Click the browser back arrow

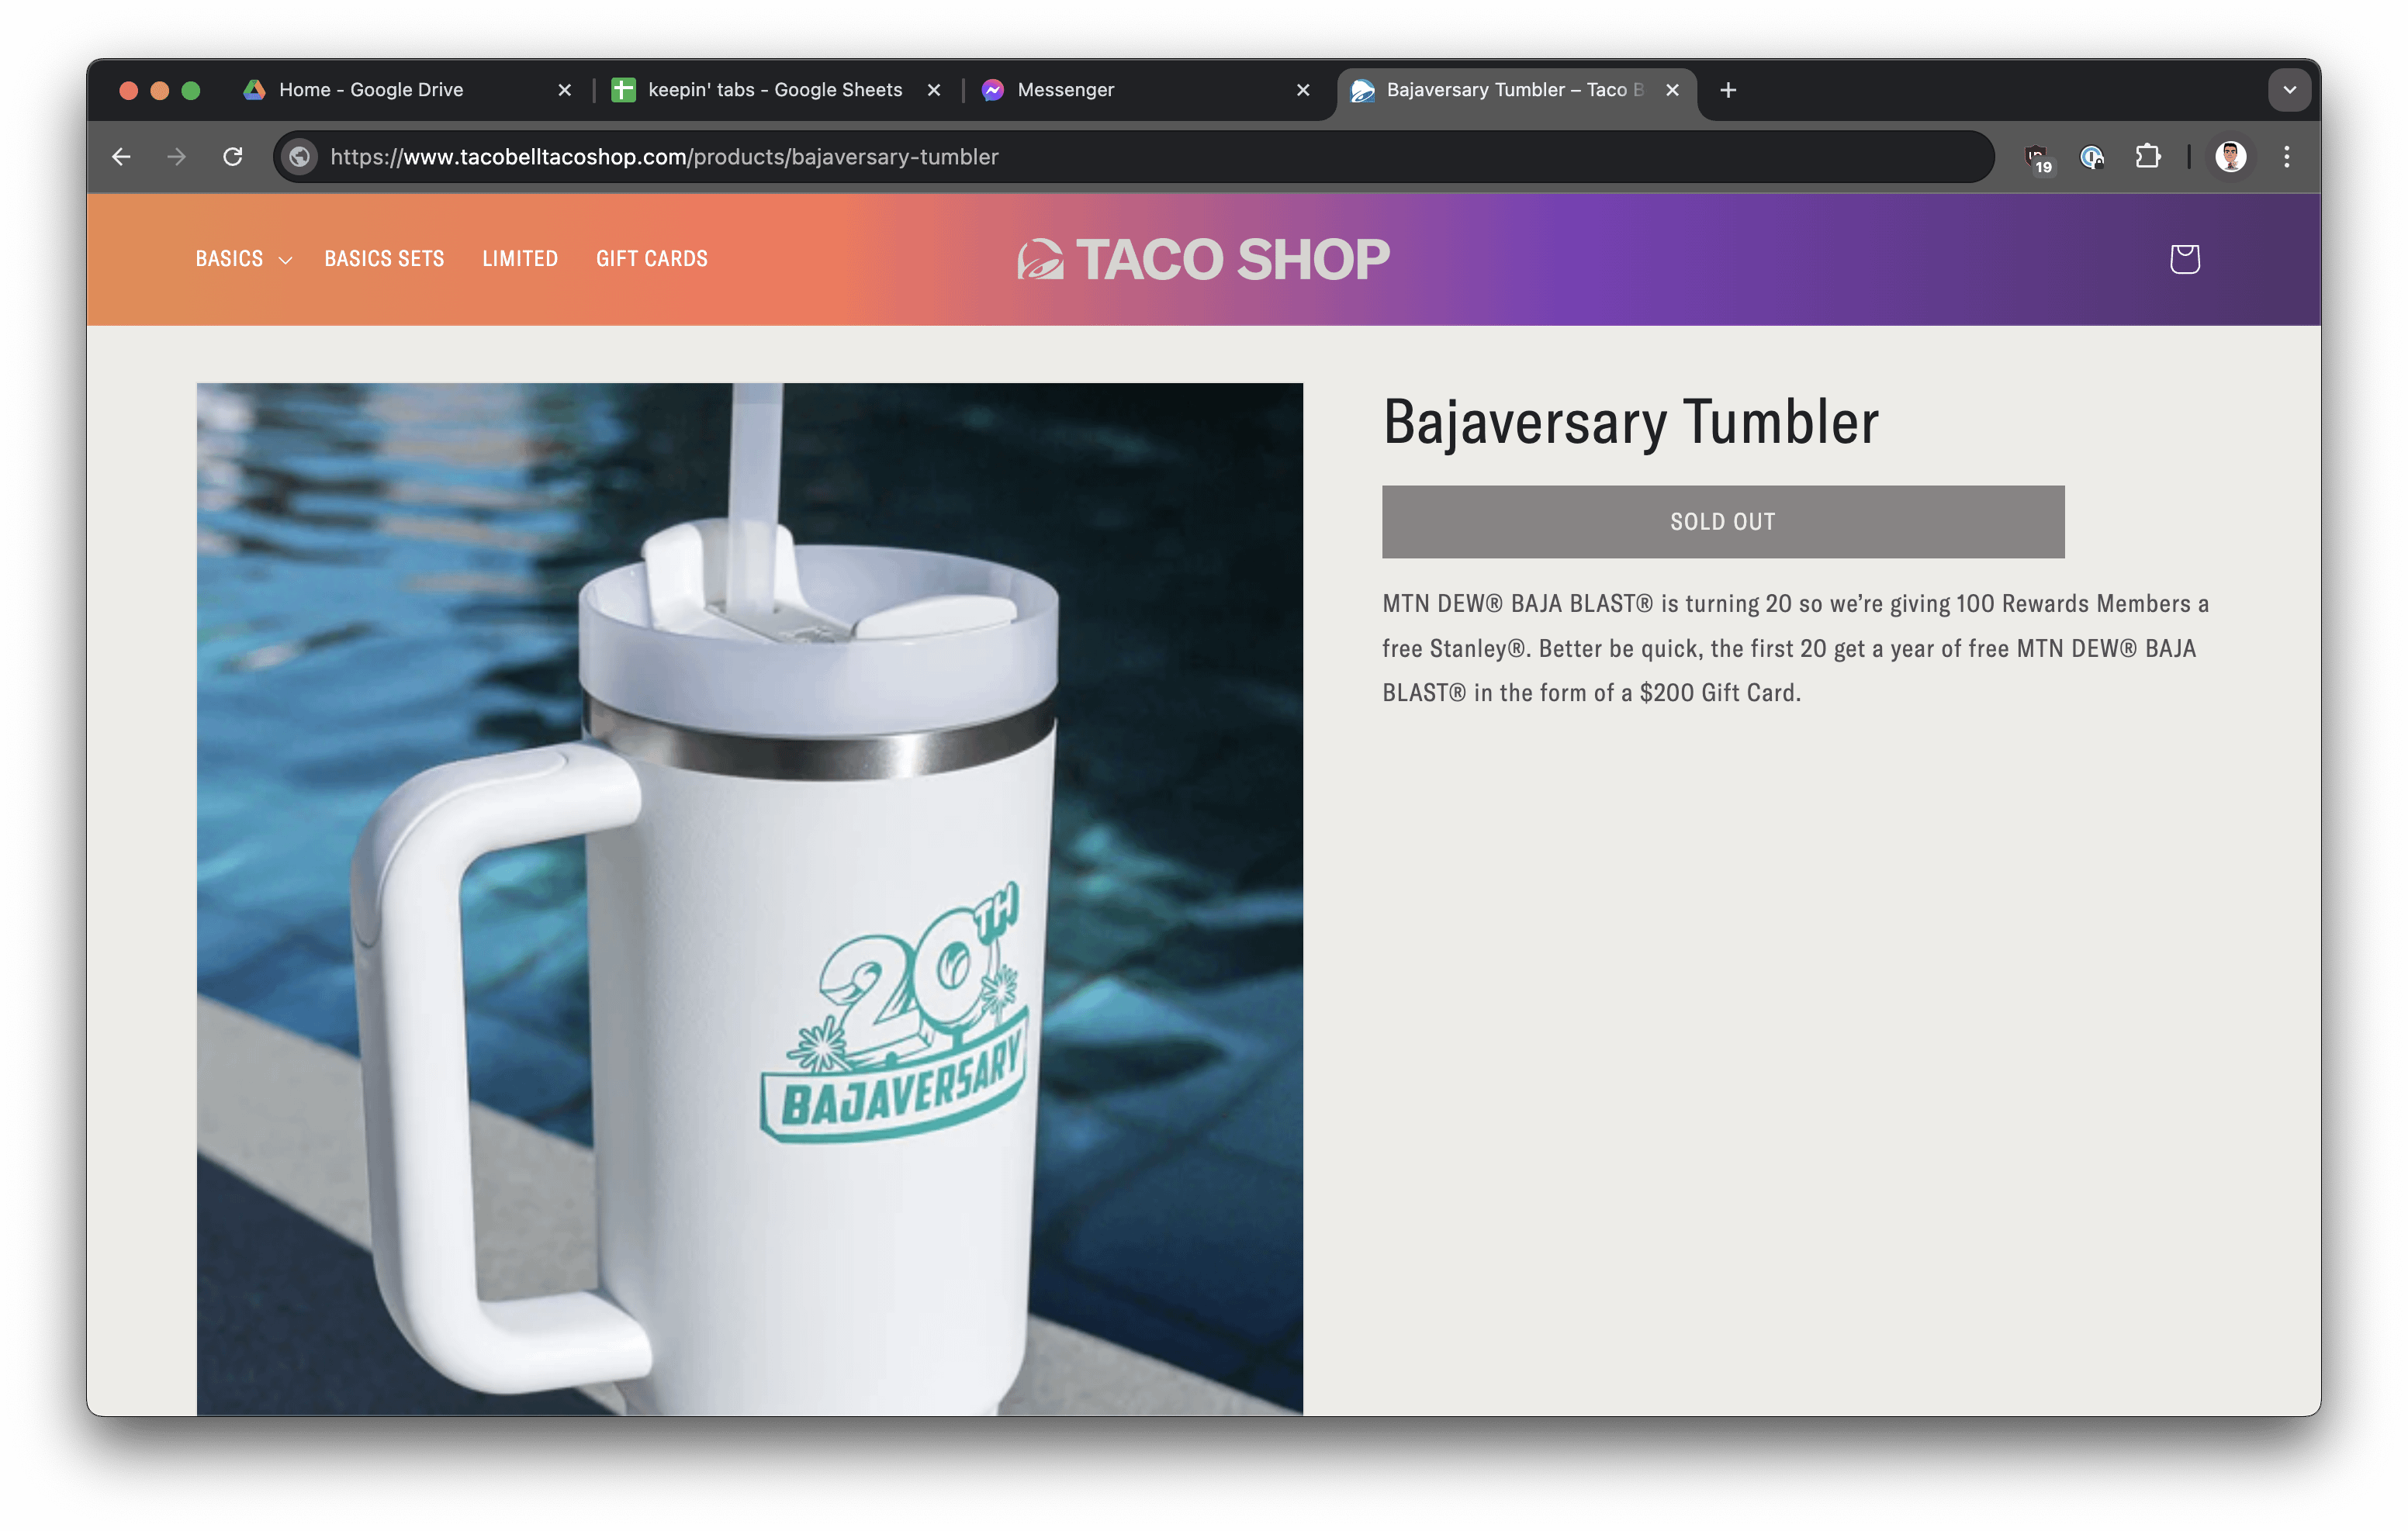coord(122,157)
